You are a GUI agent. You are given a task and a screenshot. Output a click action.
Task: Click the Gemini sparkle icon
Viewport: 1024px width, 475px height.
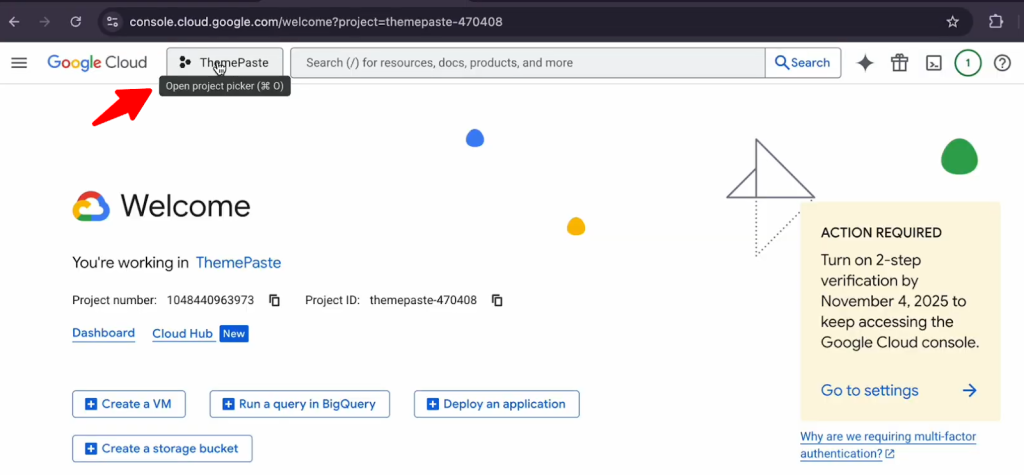tap(865, 63)
